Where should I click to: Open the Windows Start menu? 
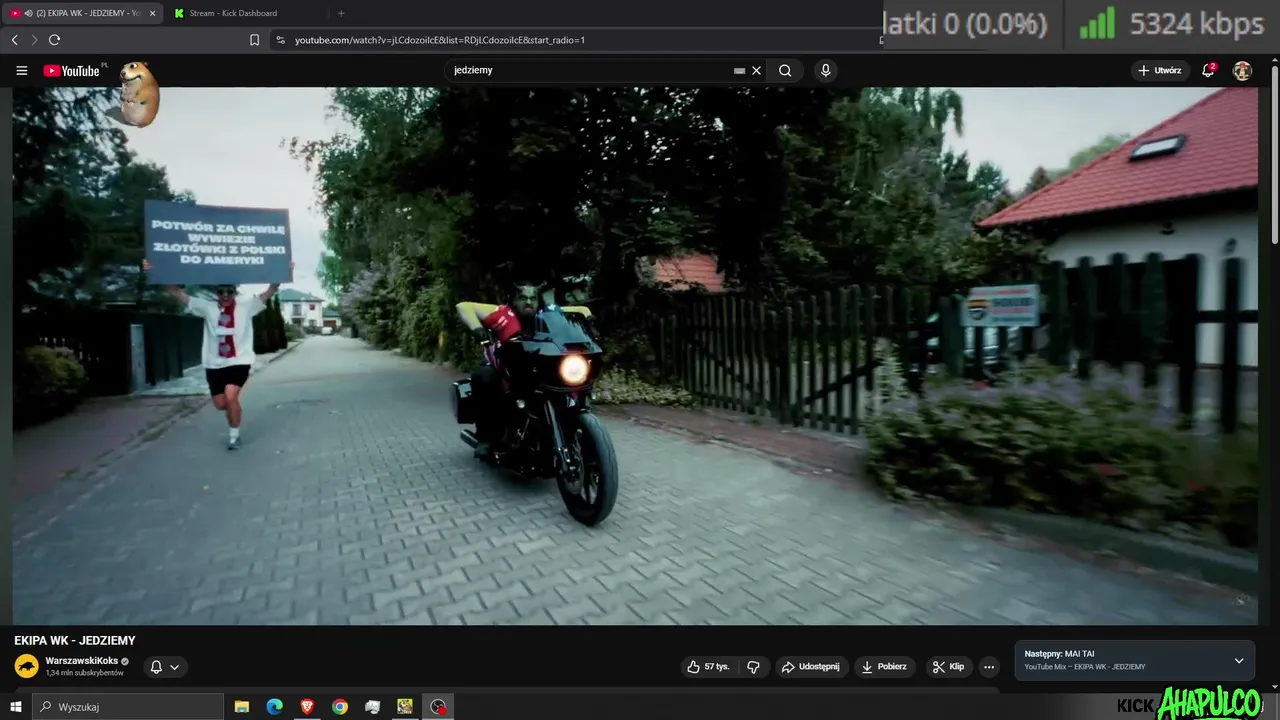(15, 707)
